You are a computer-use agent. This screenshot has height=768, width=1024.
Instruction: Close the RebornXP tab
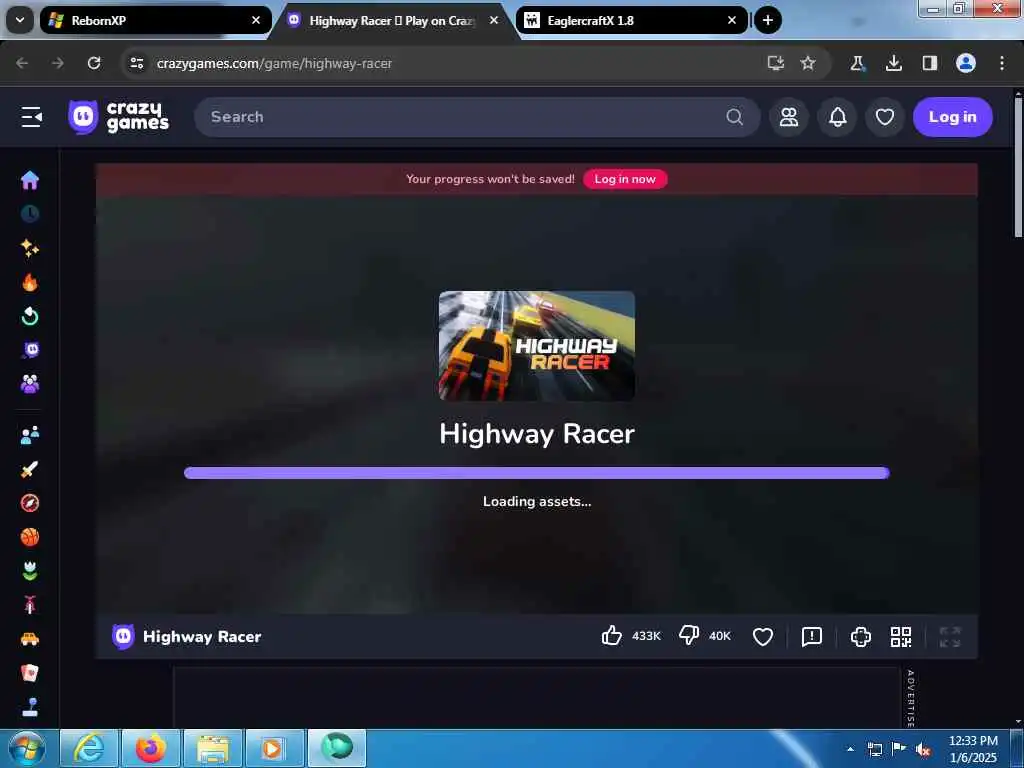tap(256, 20)
